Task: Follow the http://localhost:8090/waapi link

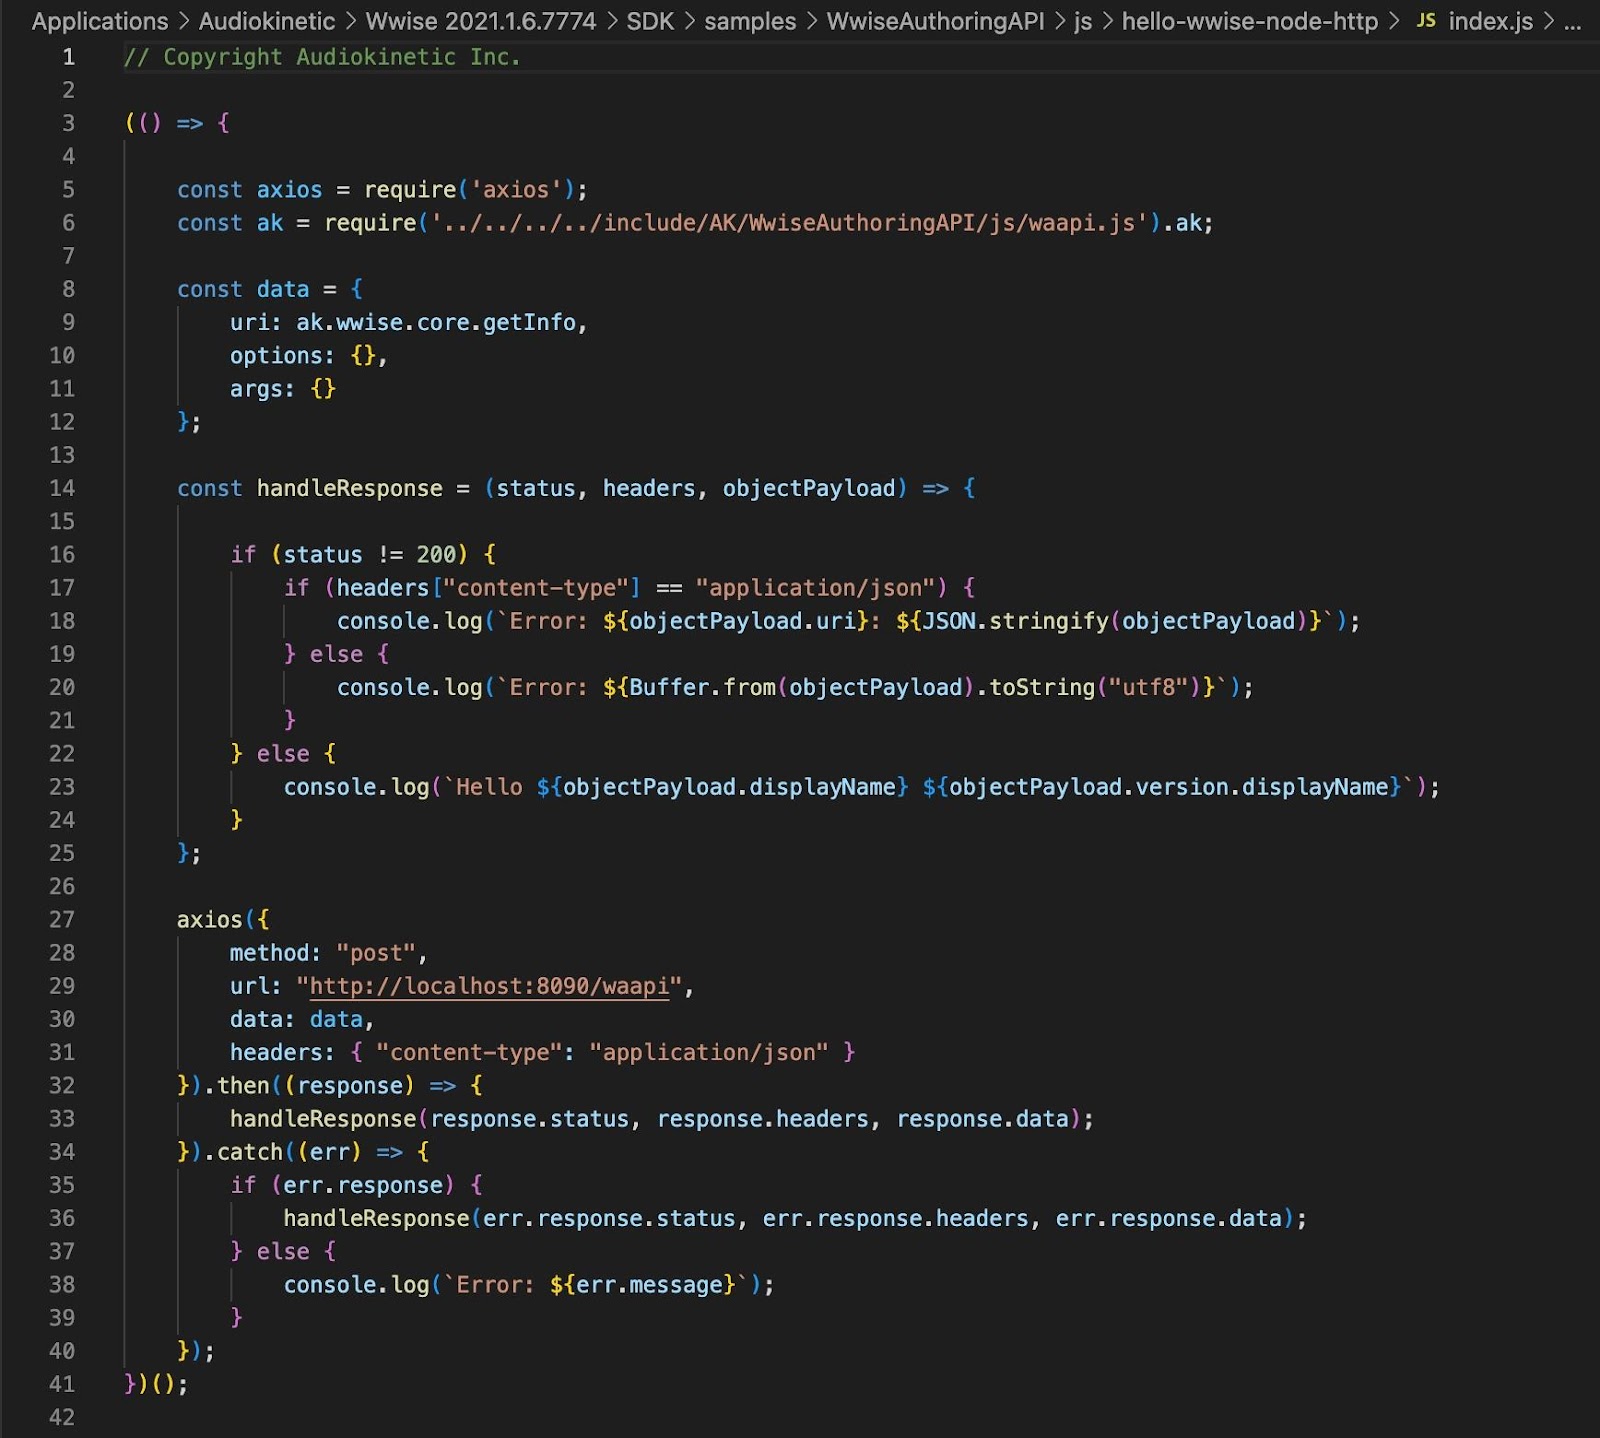Action: [489, 986]
